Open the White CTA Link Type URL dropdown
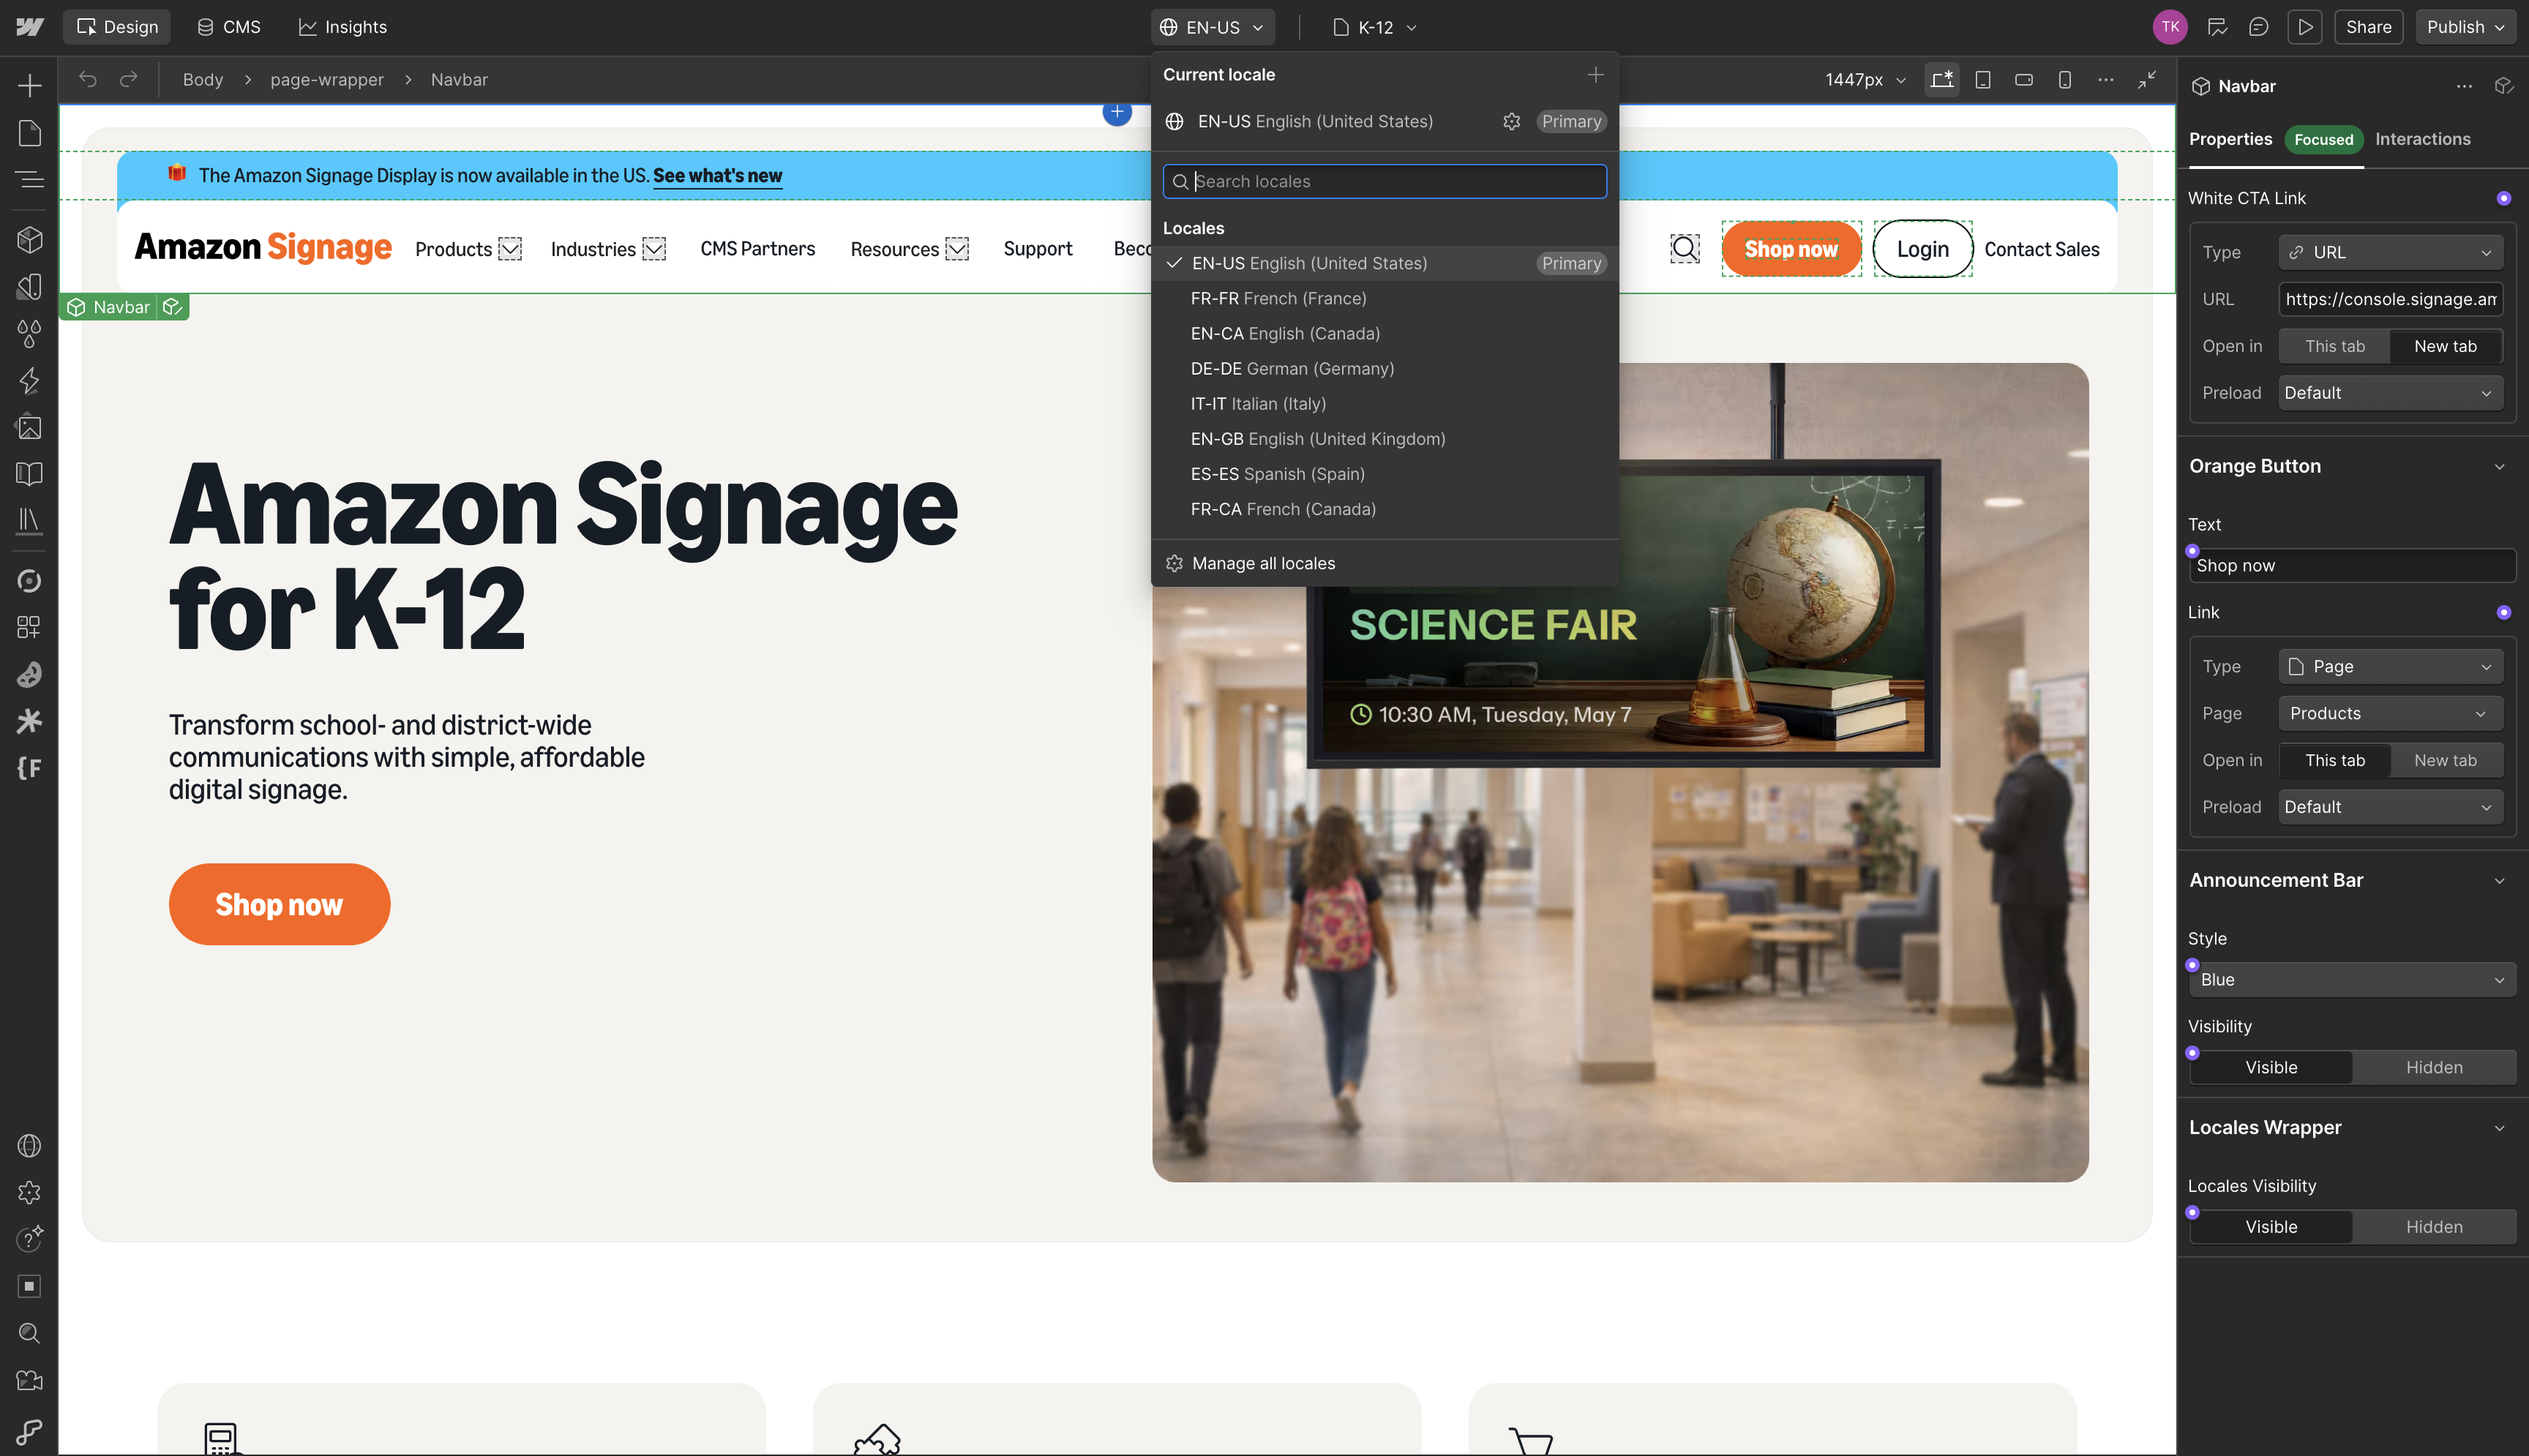Screen dimensions: 2529x1456 point(2390,252)
